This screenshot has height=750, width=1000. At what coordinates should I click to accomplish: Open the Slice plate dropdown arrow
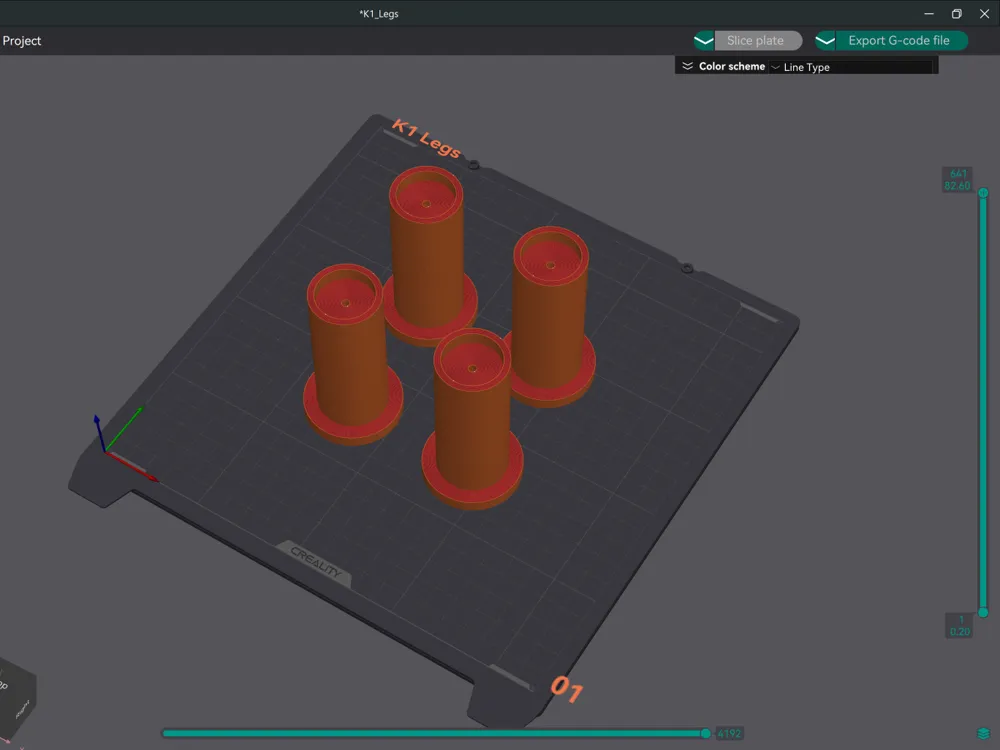tap(704, 41)
